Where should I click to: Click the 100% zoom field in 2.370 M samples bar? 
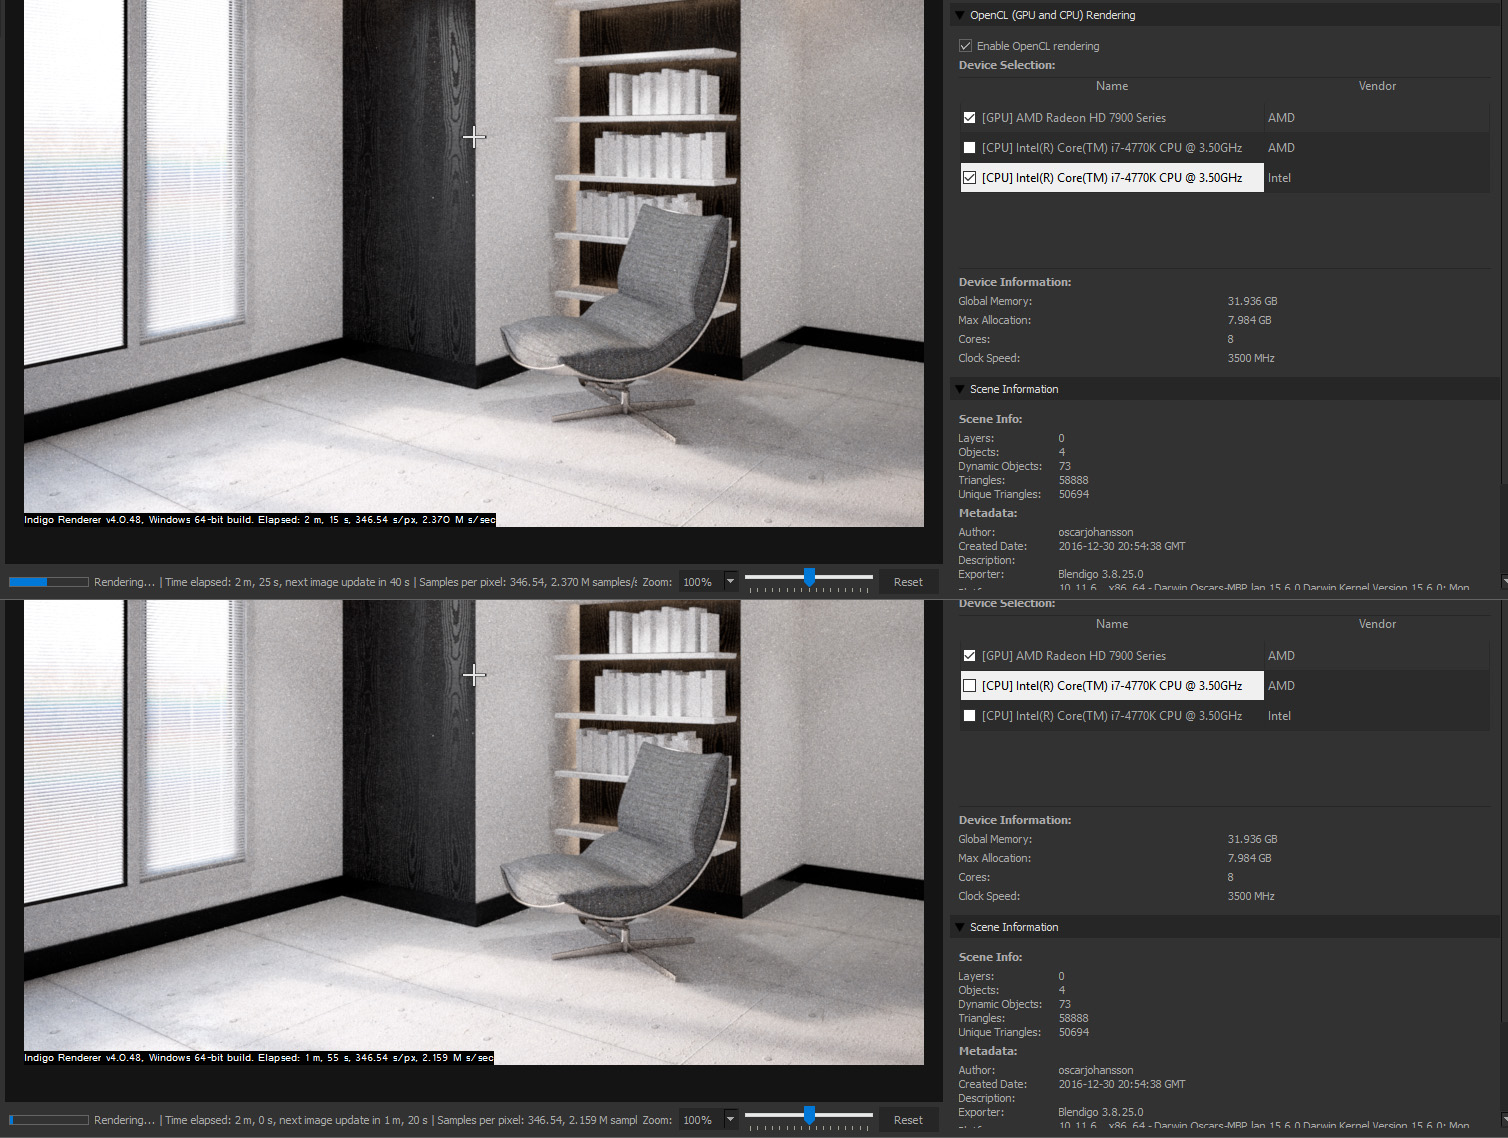pos(701,582)
